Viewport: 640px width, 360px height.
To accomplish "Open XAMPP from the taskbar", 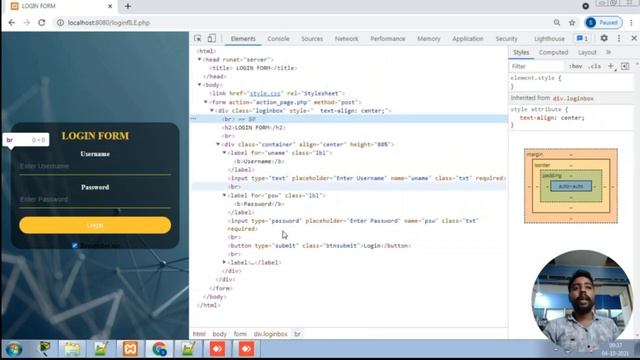I will [x=130, y=349].
